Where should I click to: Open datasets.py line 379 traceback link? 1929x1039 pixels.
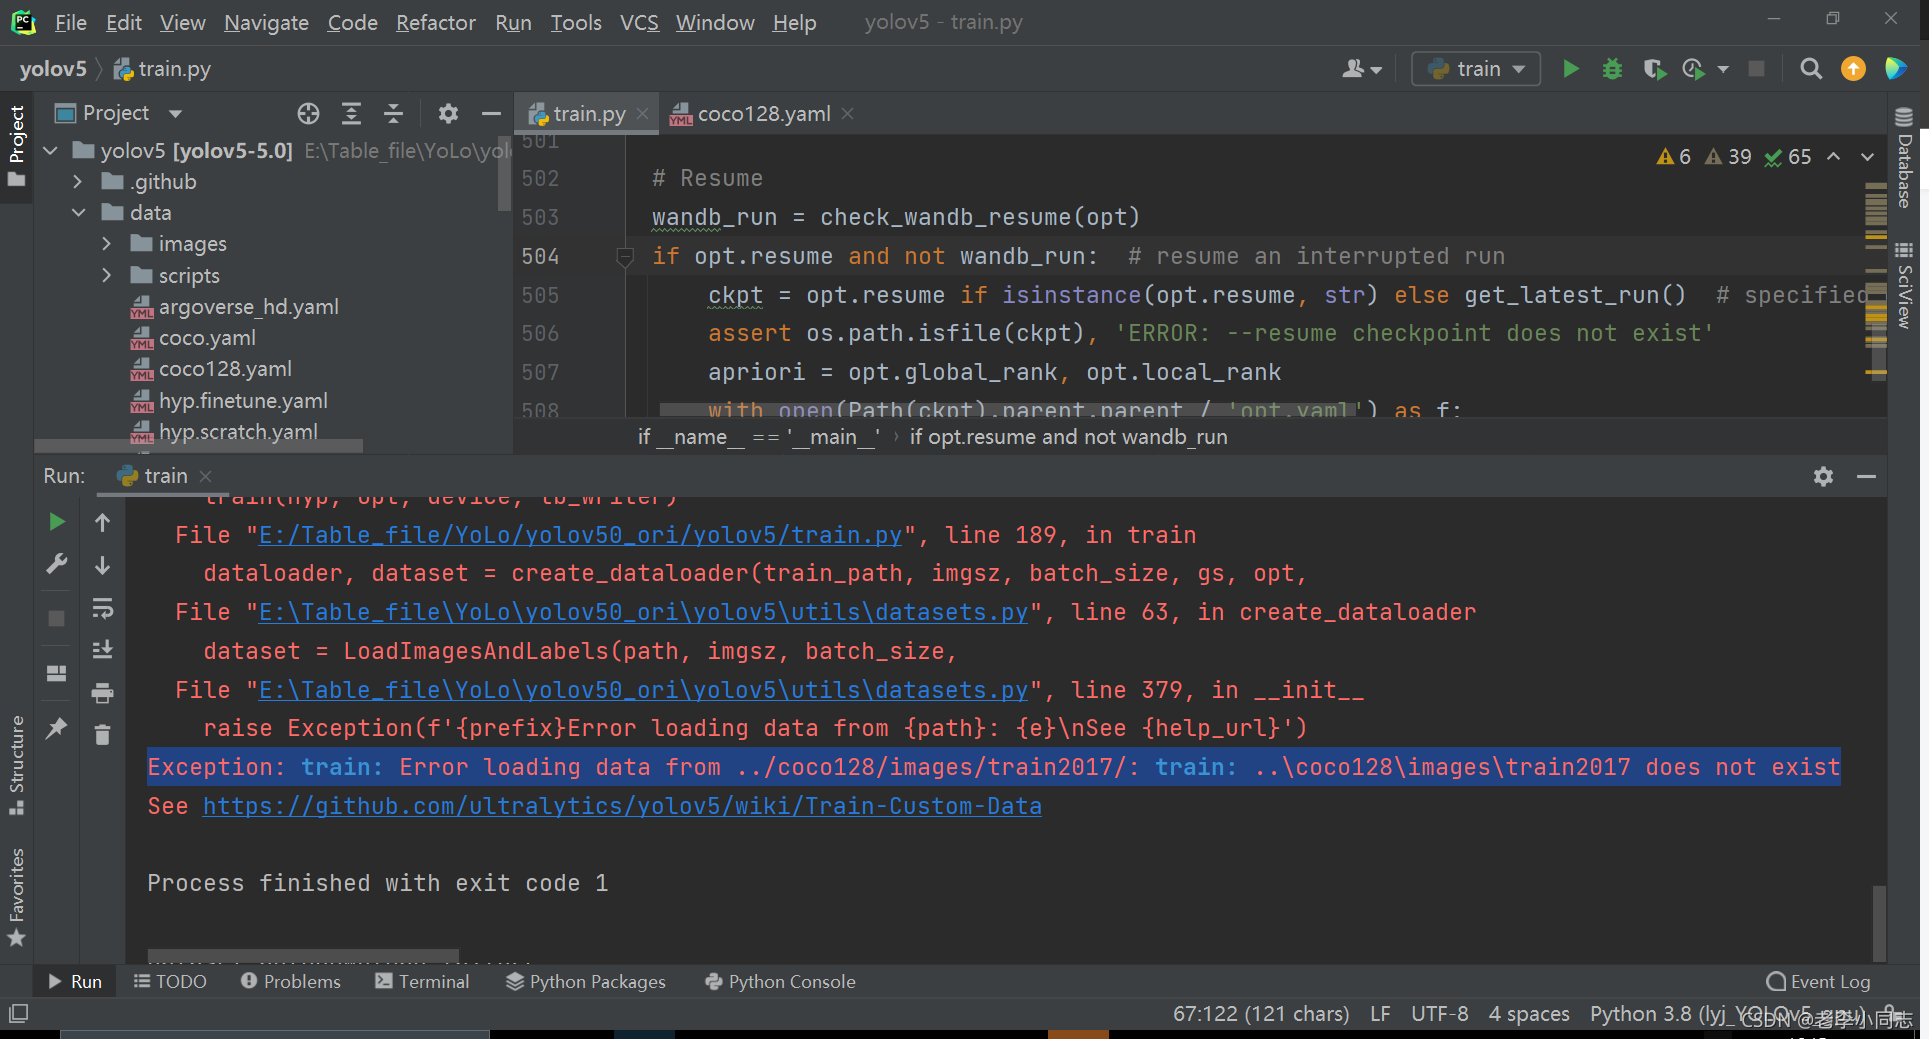coord(643,690)
